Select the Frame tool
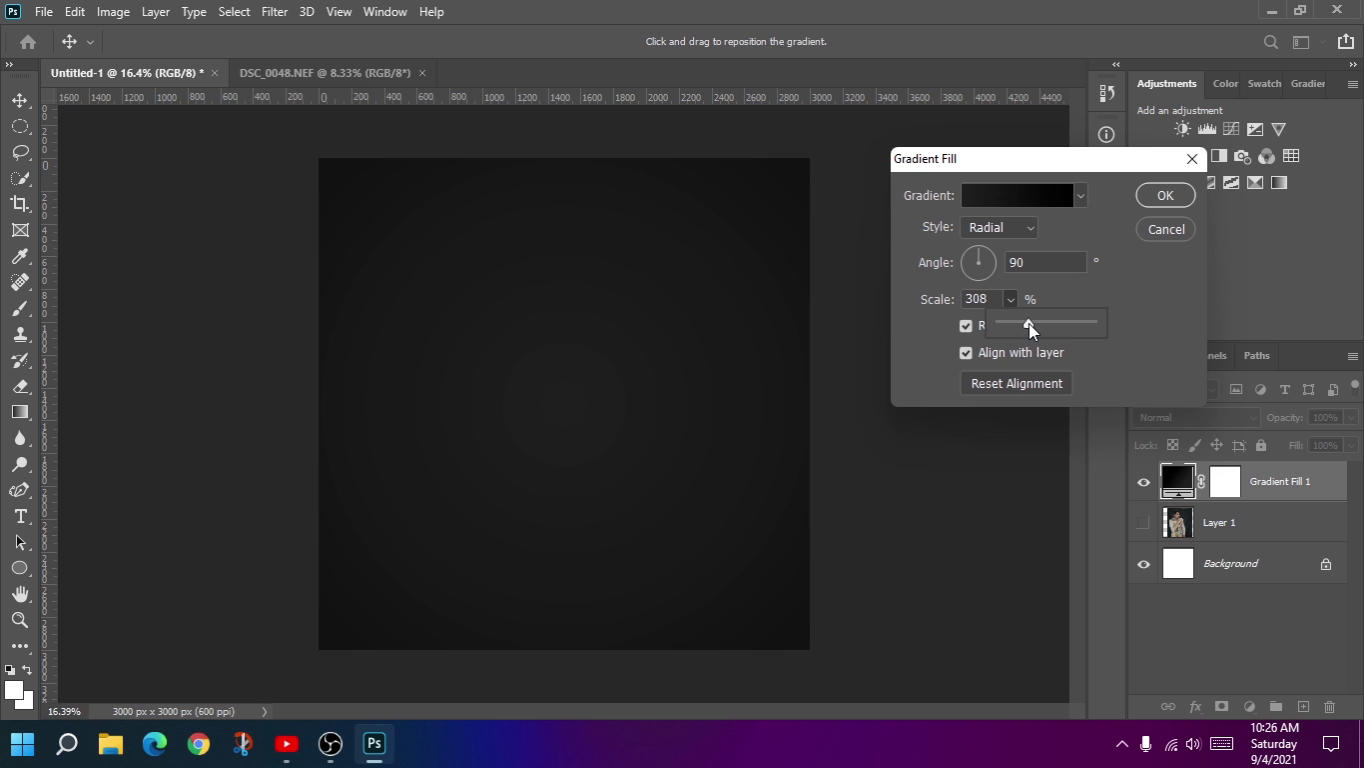Viewport: 1364px width, 768px height. coord(20,230)
